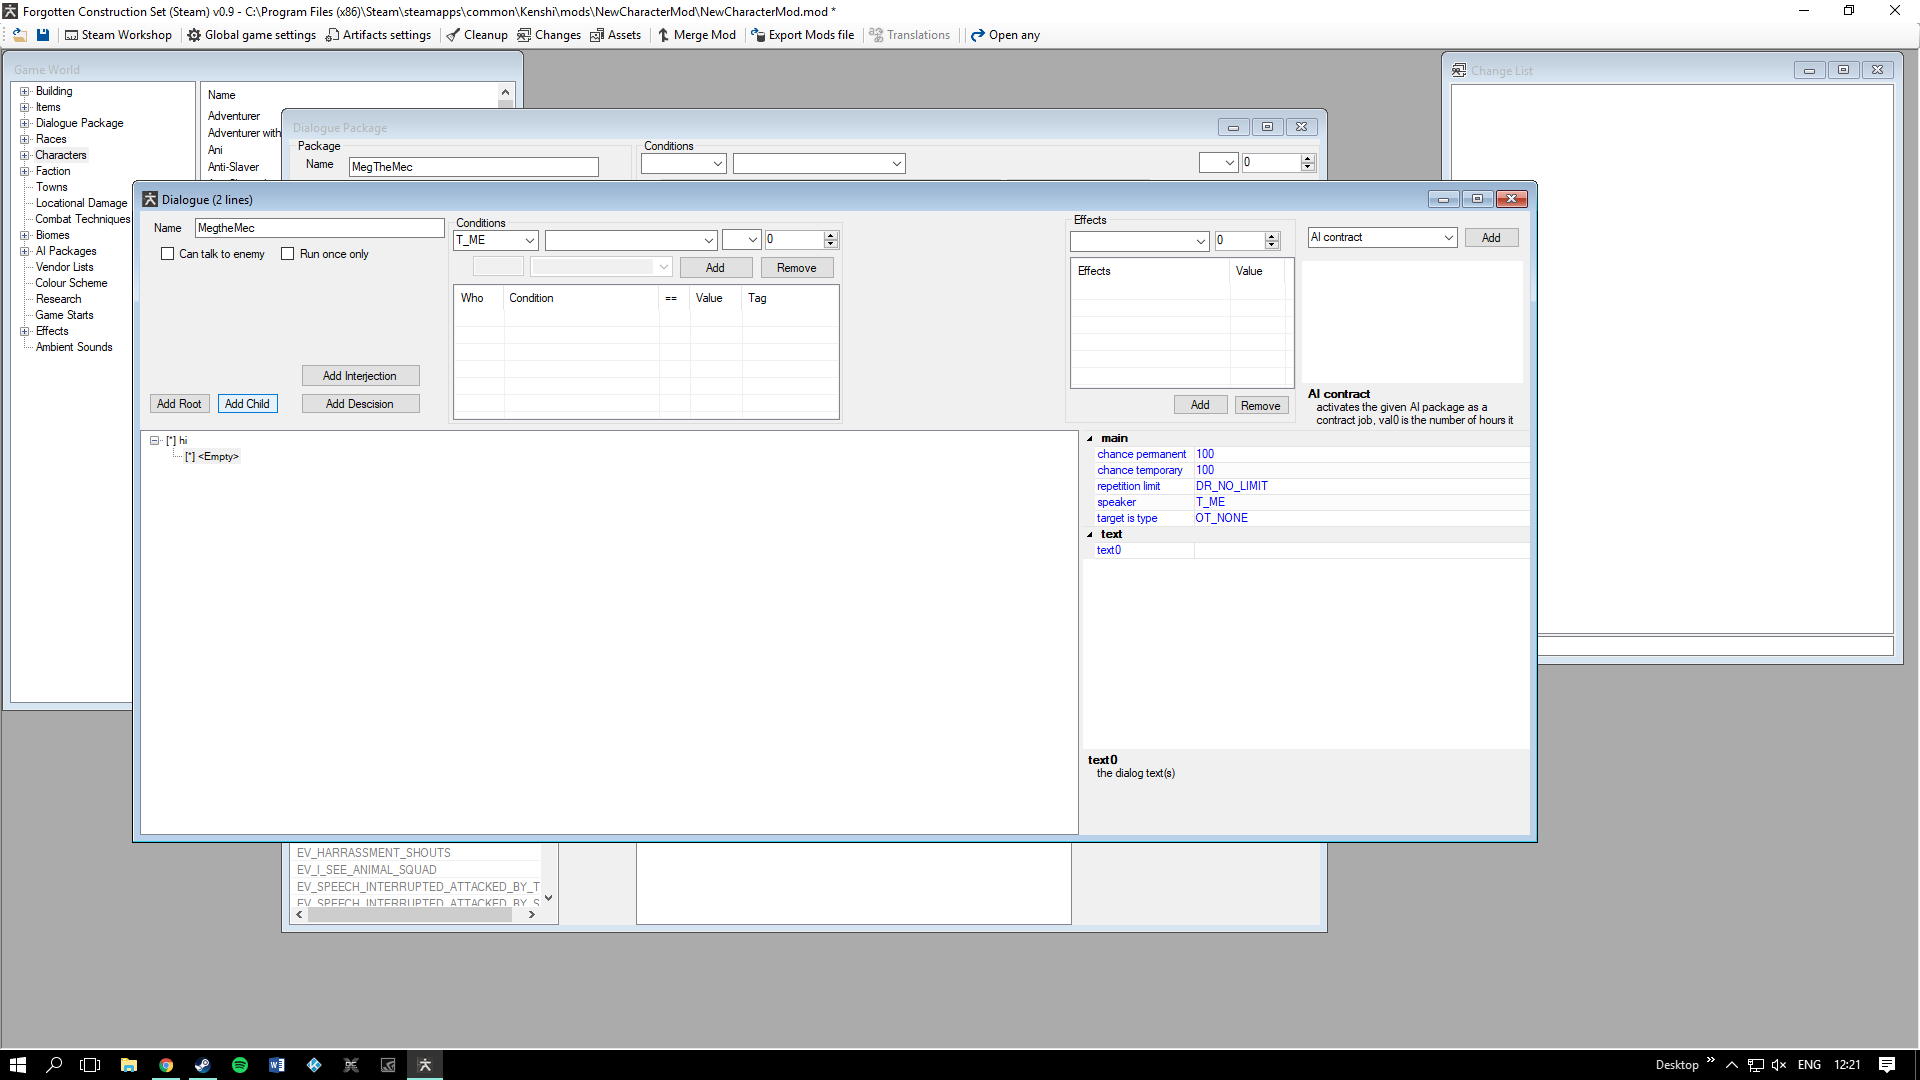Enable Can talk to enemy checkbox
This screenshot has width=1920, height=1080.
(x=168, y=254)
